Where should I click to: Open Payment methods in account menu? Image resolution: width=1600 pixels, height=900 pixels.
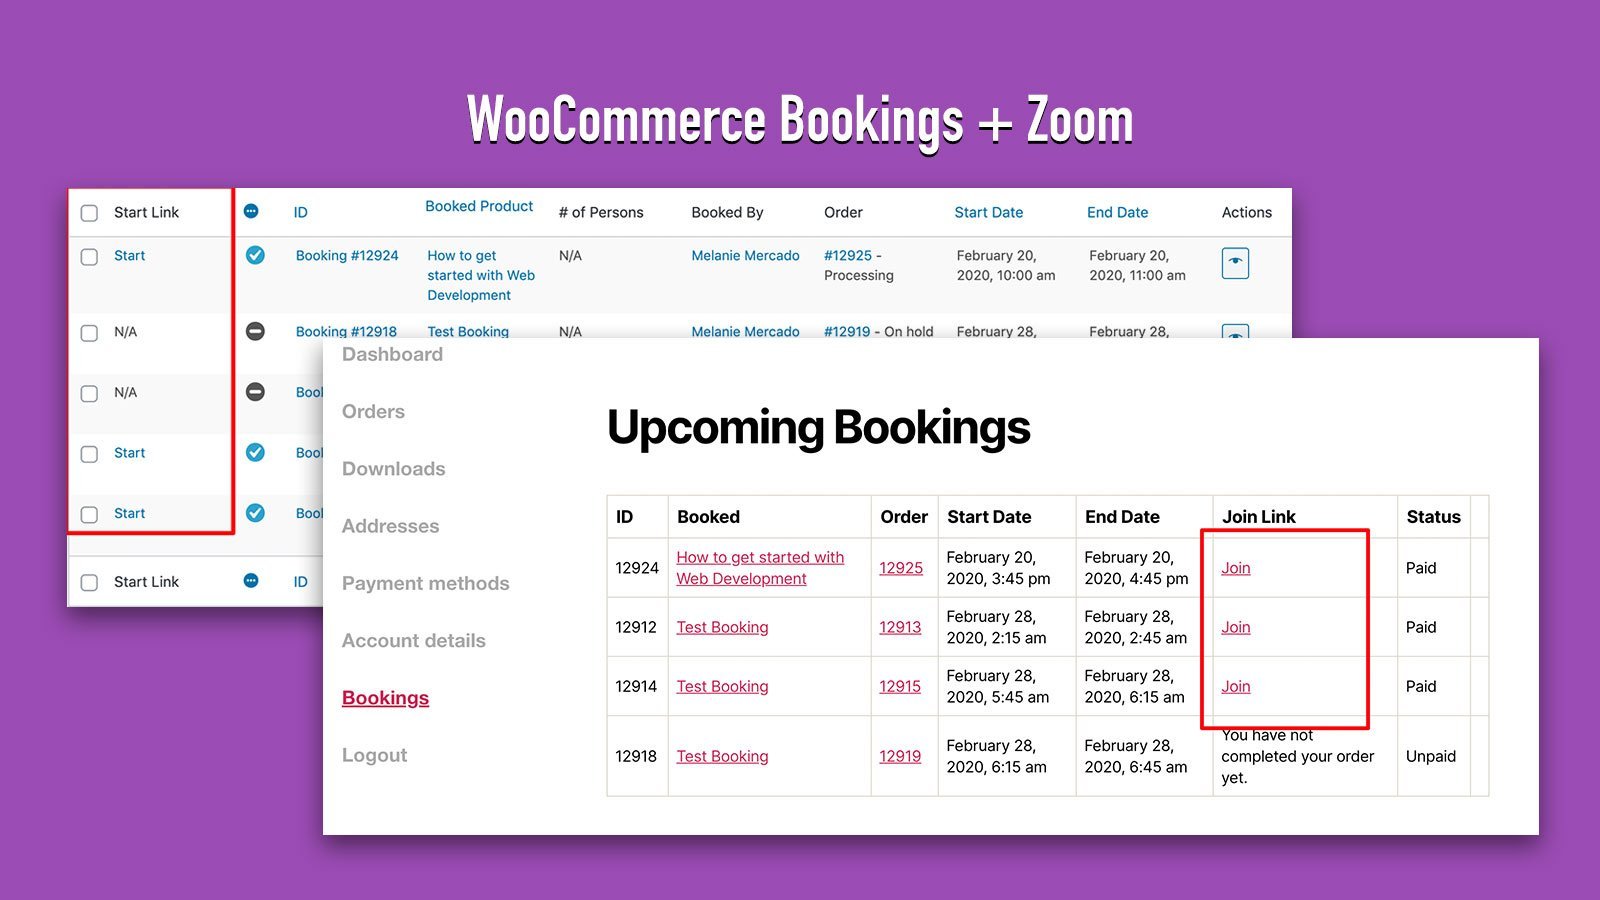[x=425, y=583]
